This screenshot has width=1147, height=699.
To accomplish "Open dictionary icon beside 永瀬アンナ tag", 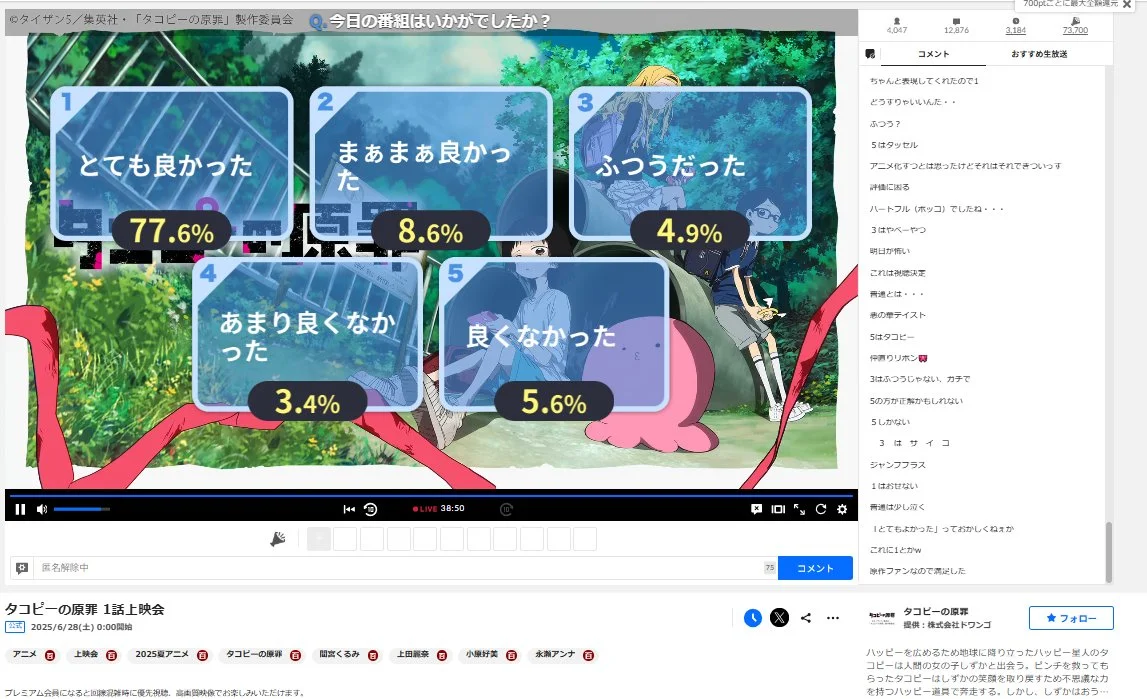I will point(589,655).
